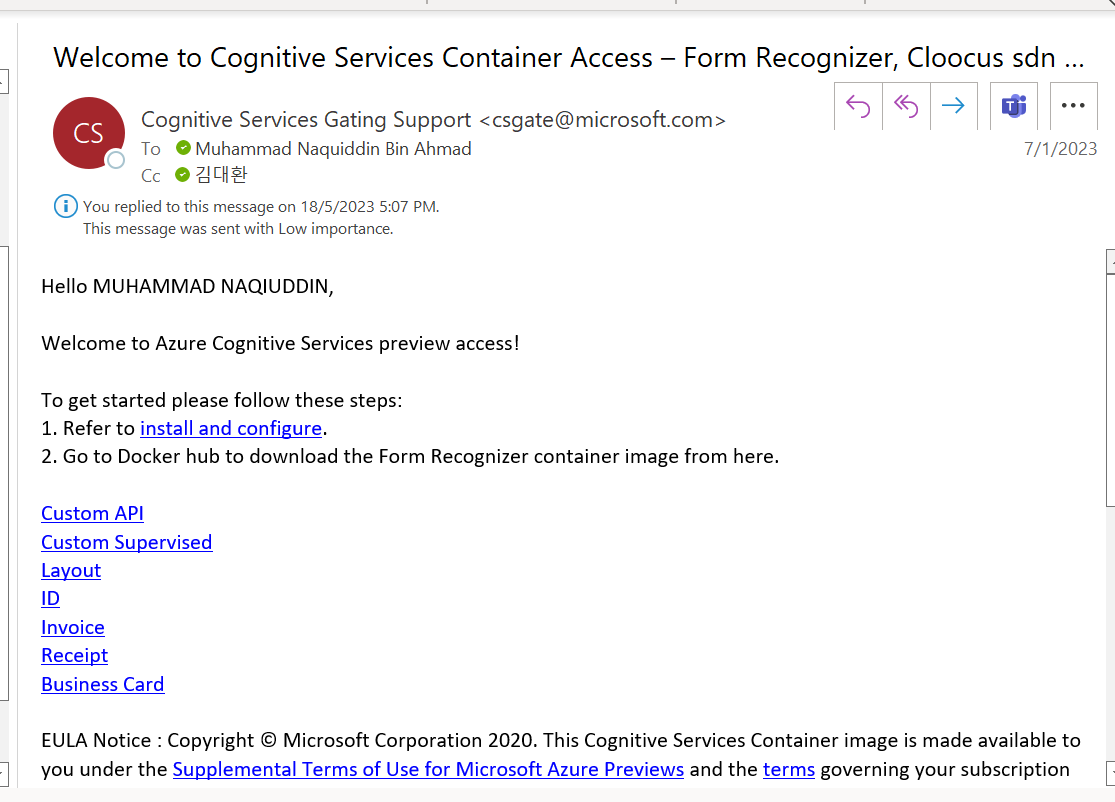This screenshot has height=802, width=1115.
Task: Click the Reply arrow icon
Action: click(x=858, y=106)
